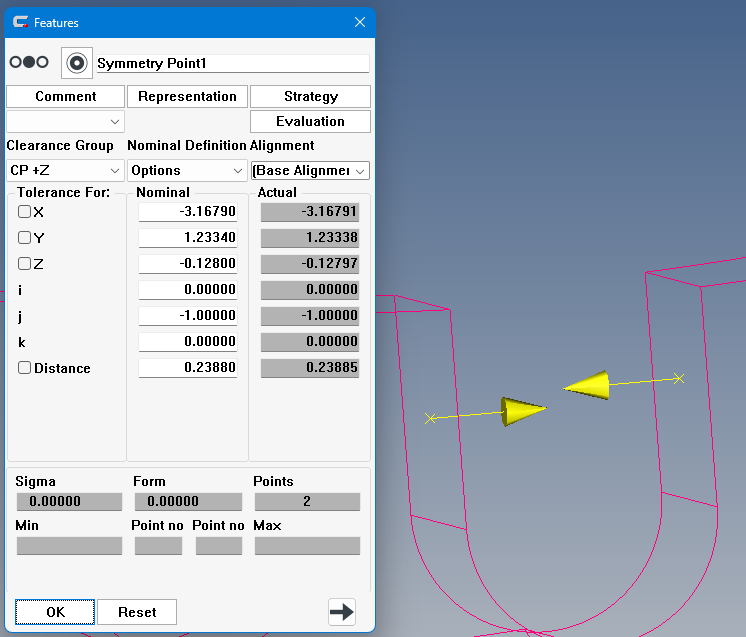
Task: Toggle the Z tolerance checkbox
Action: click(24, 264)
